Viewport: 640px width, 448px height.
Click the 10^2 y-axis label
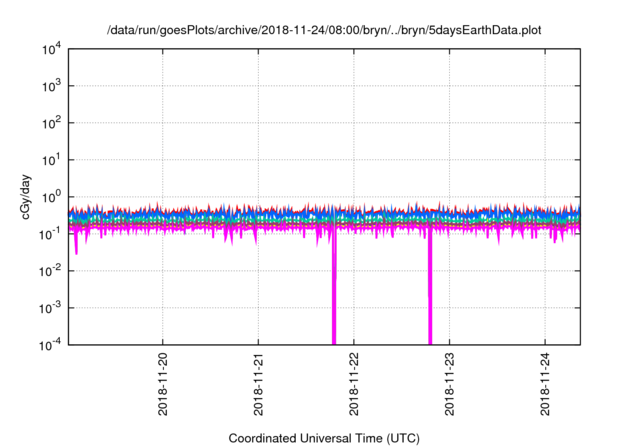pos(52,123)
